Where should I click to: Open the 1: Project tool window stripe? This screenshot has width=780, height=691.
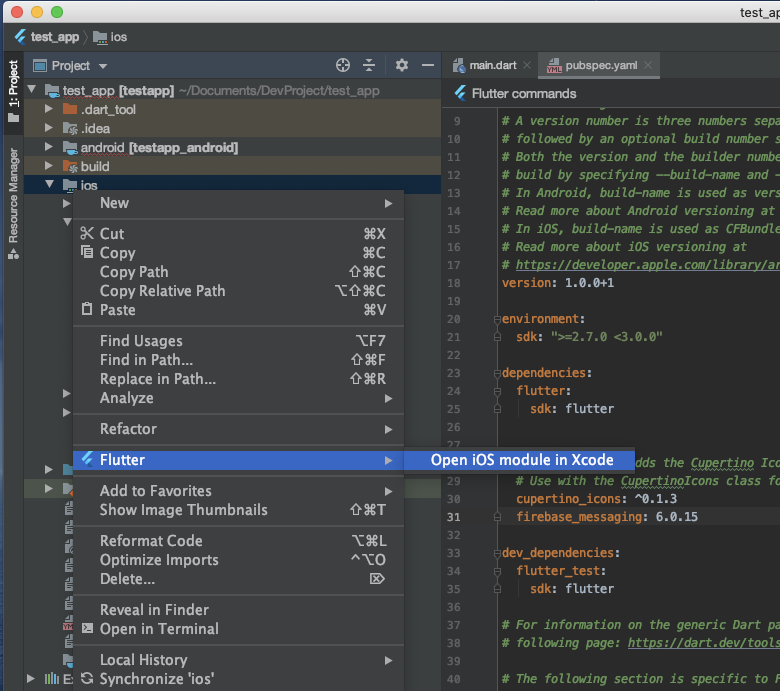[x=13, y=92]
